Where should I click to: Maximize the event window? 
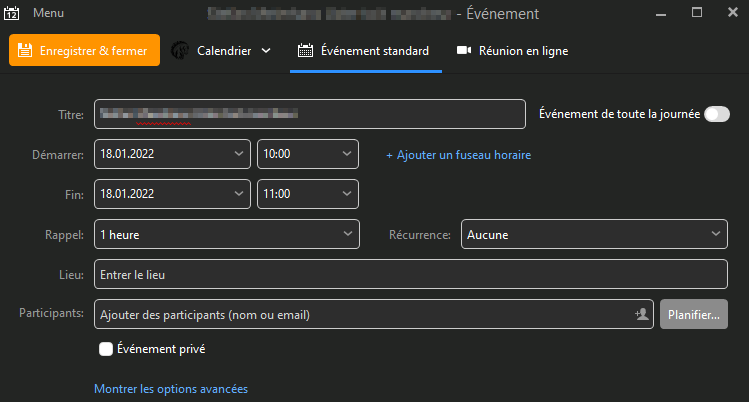coord(697,13)
